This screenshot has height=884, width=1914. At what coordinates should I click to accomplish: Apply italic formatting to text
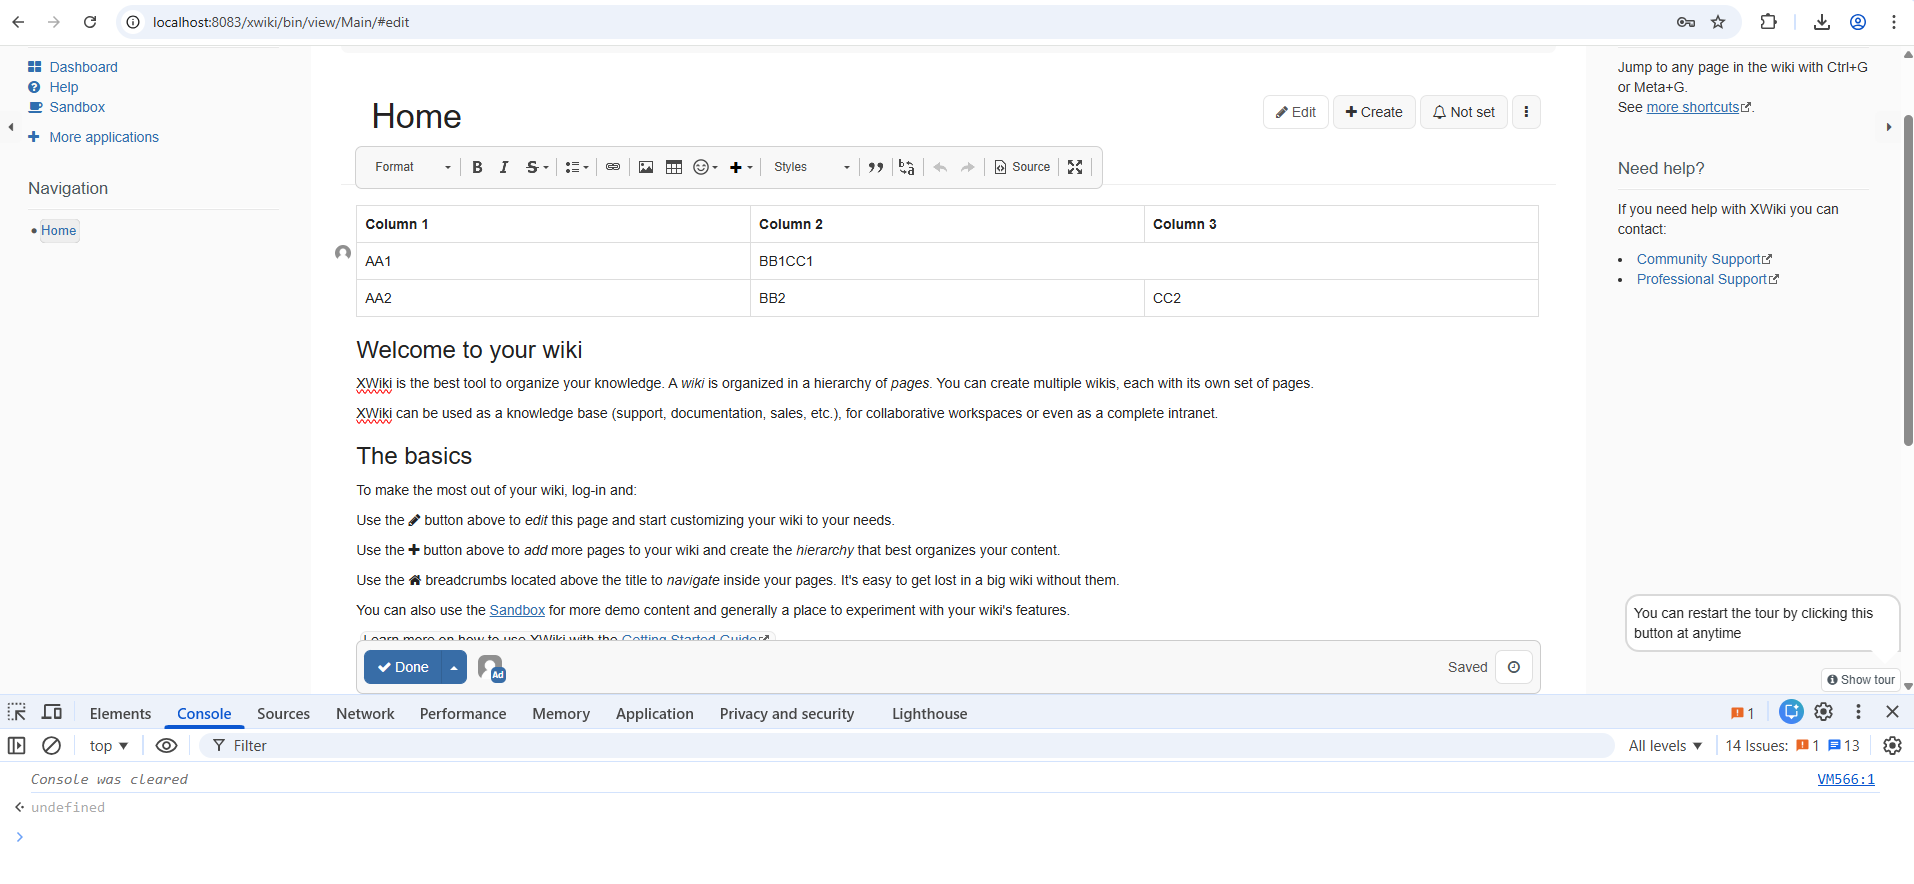point(504,167)
